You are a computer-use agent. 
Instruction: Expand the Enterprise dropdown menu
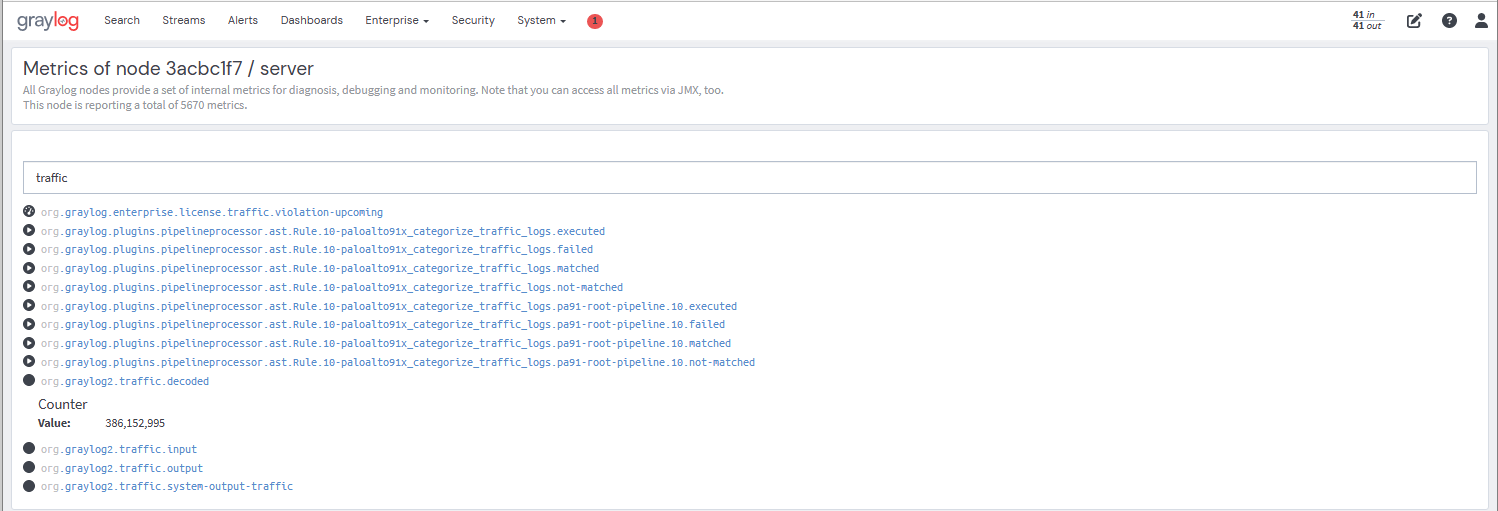pos(397,20)
